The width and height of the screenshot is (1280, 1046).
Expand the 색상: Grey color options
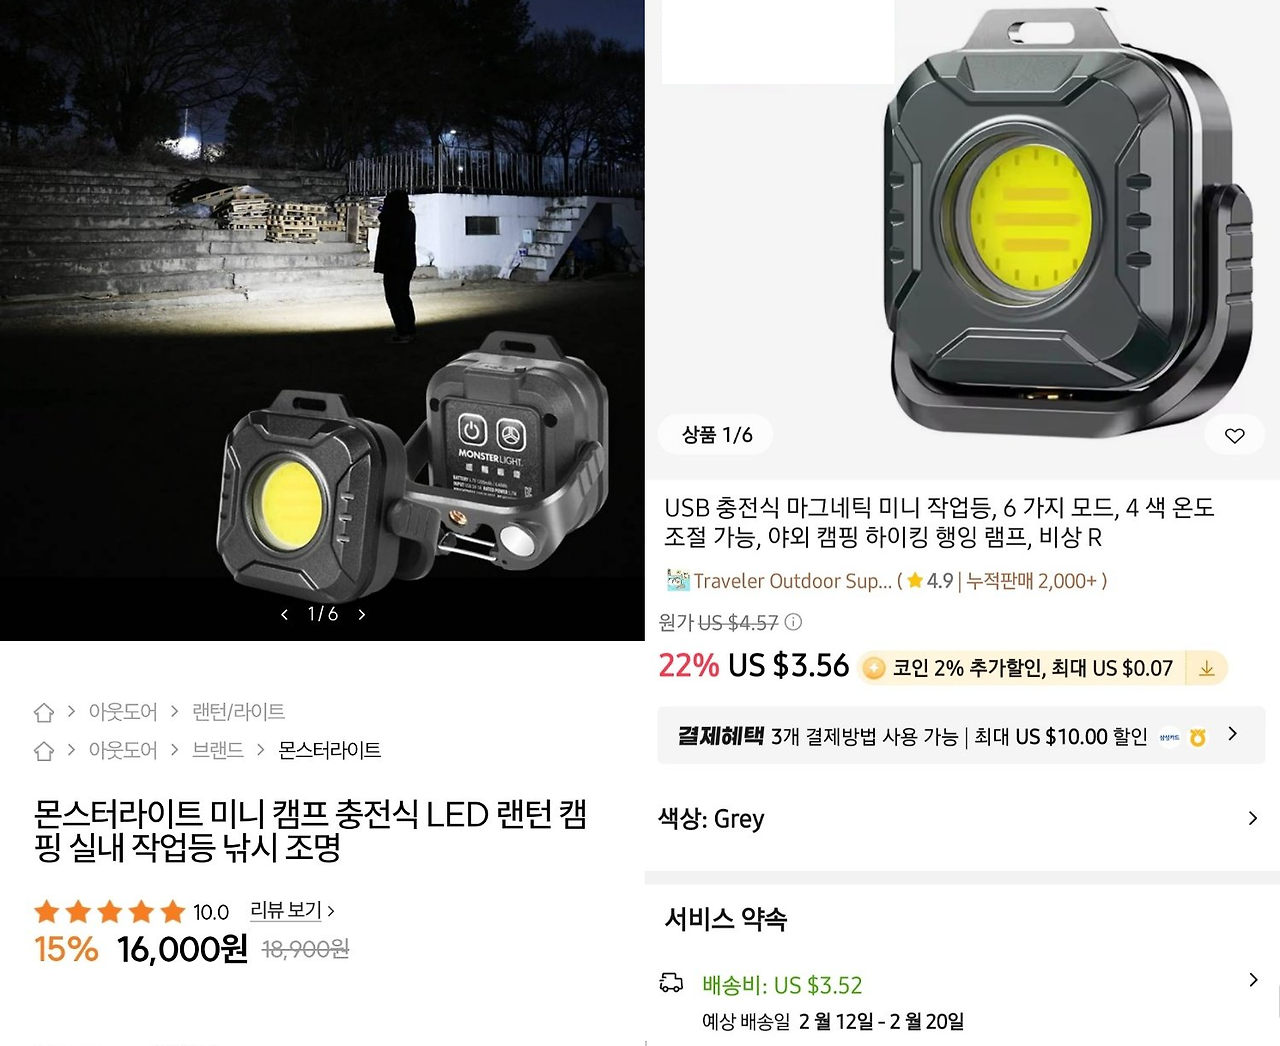point(960,819)
